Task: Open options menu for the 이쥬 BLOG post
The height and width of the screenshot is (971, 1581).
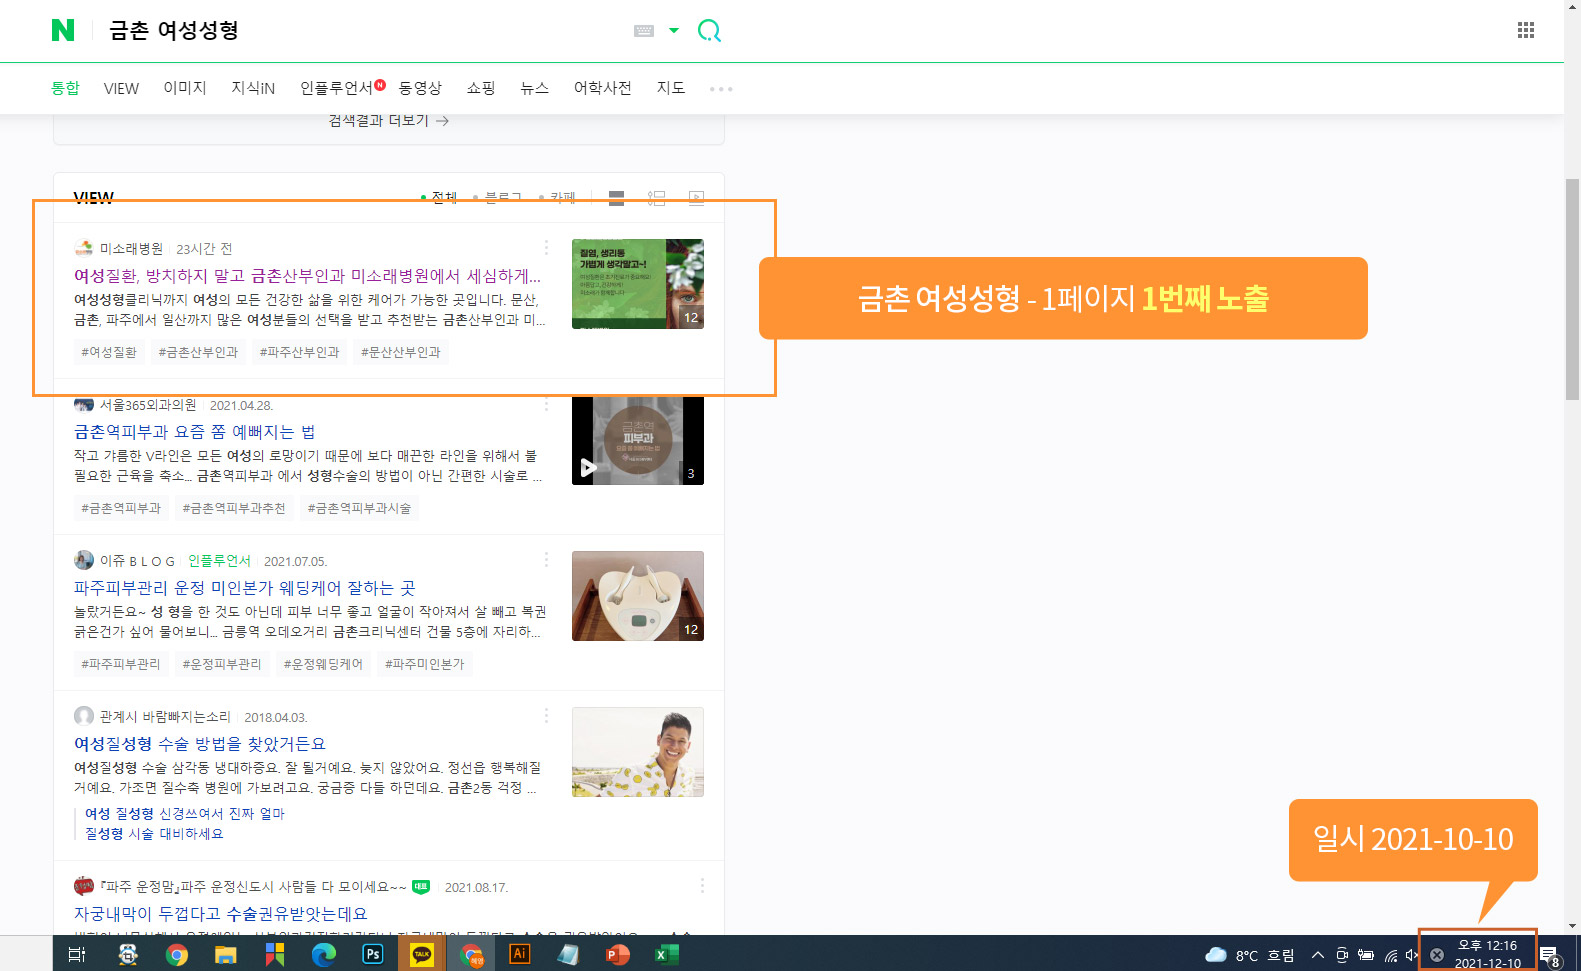Action: [546, 559]
